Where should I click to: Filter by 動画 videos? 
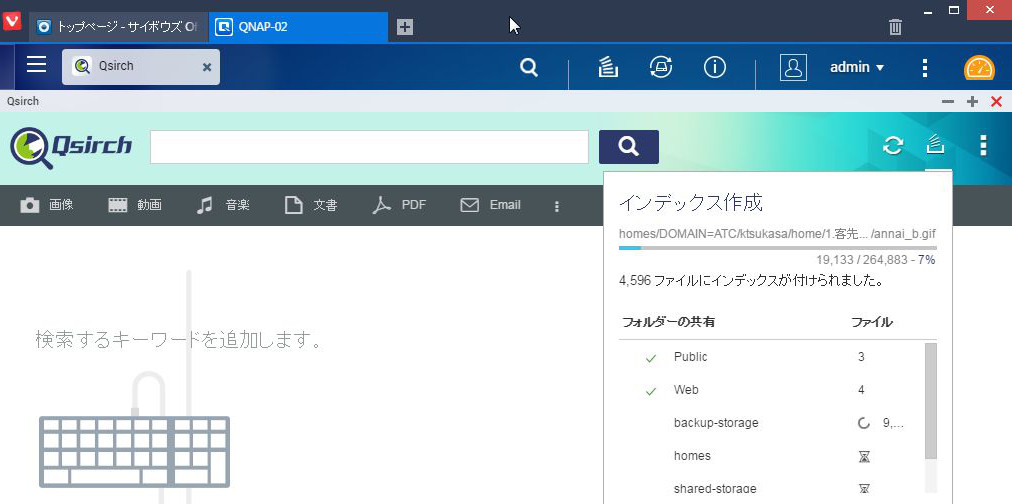click(x=135, y=205)
